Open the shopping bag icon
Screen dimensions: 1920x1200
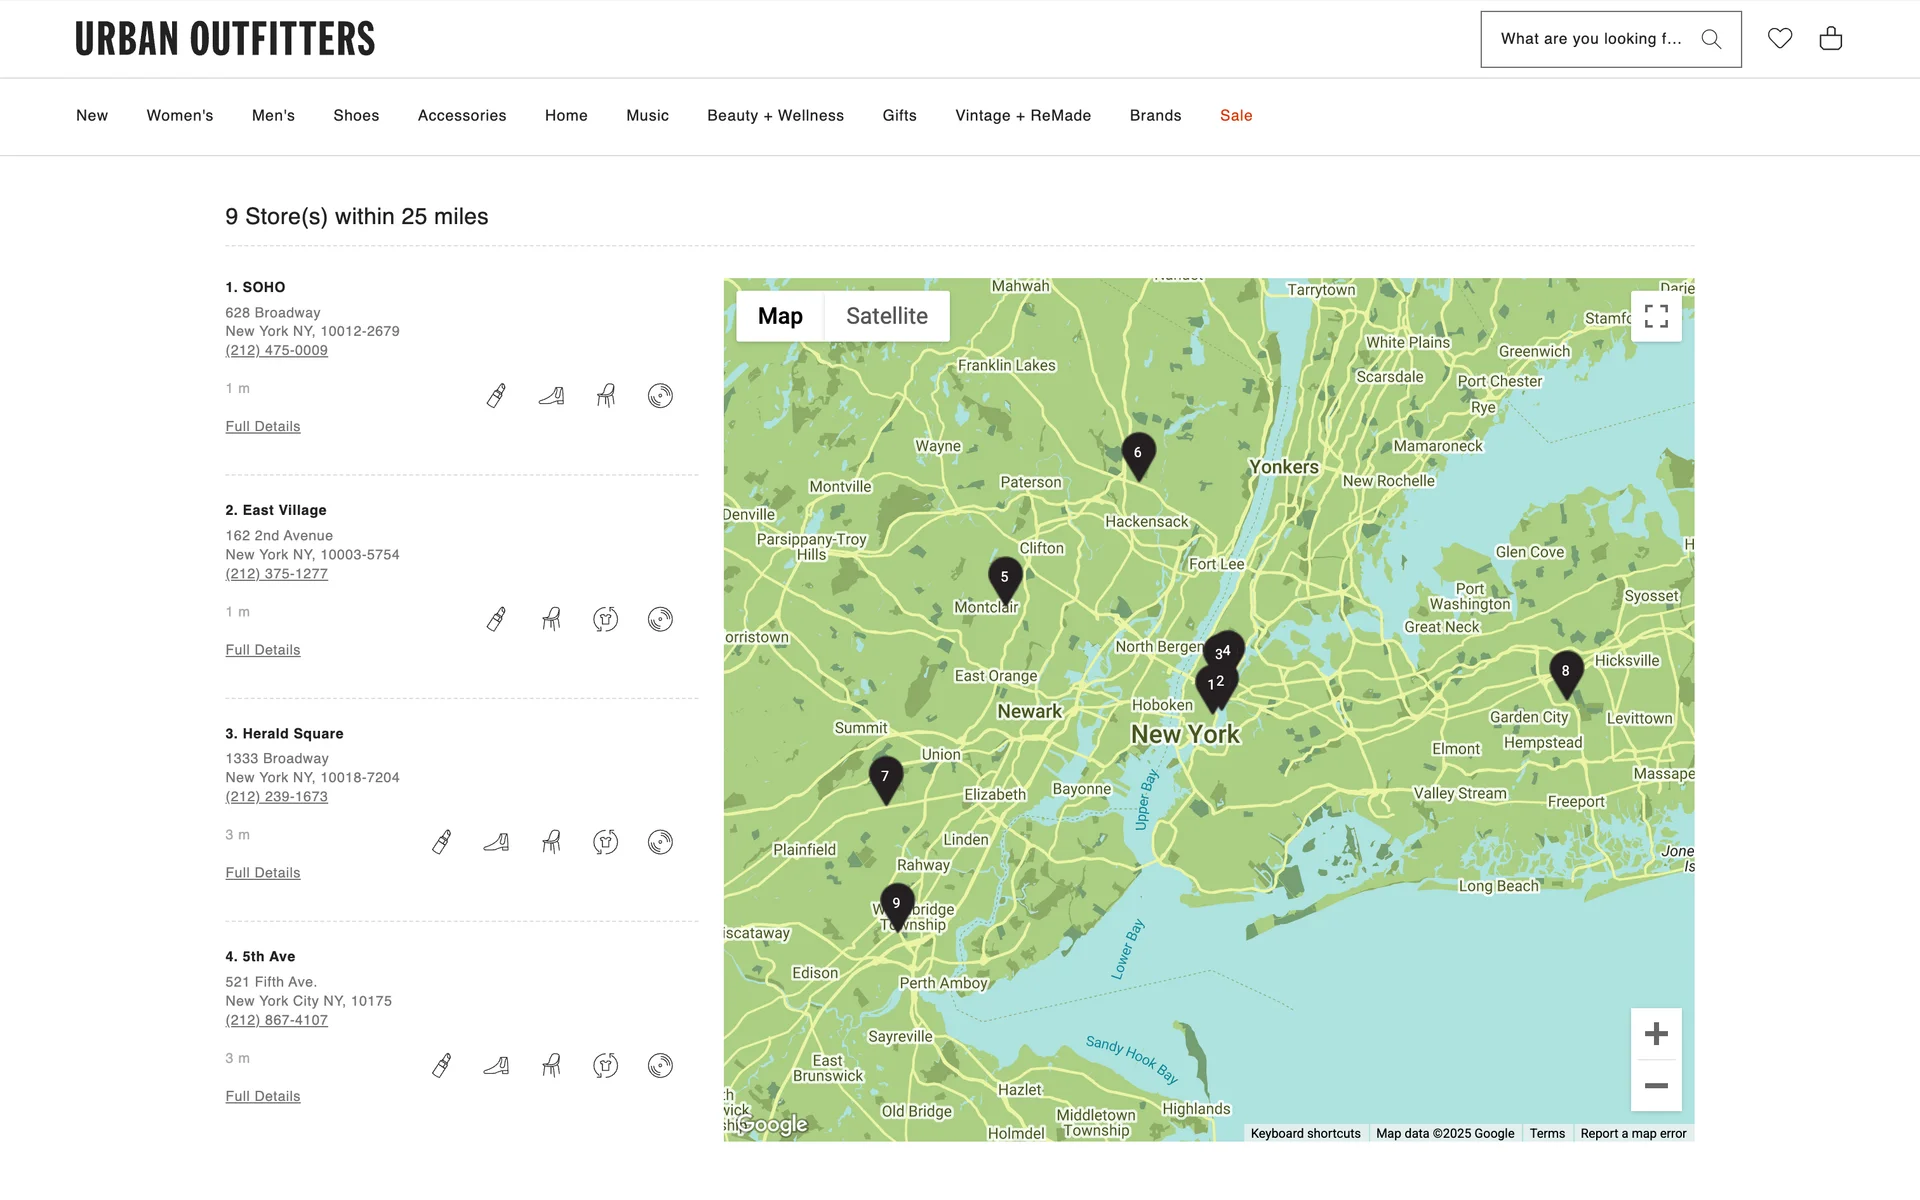[1830, 39]
